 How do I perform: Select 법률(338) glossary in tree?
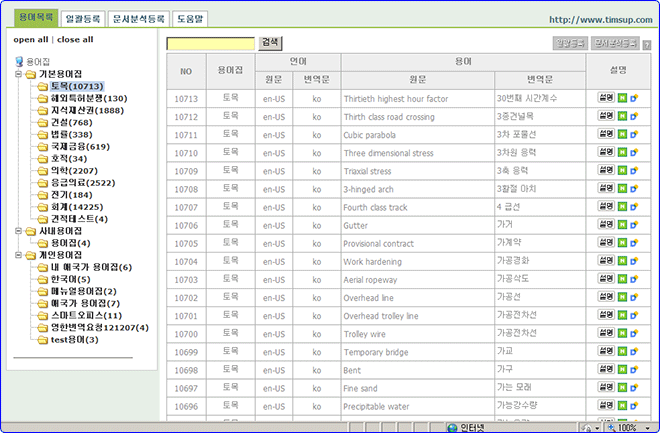click(72, 135)
